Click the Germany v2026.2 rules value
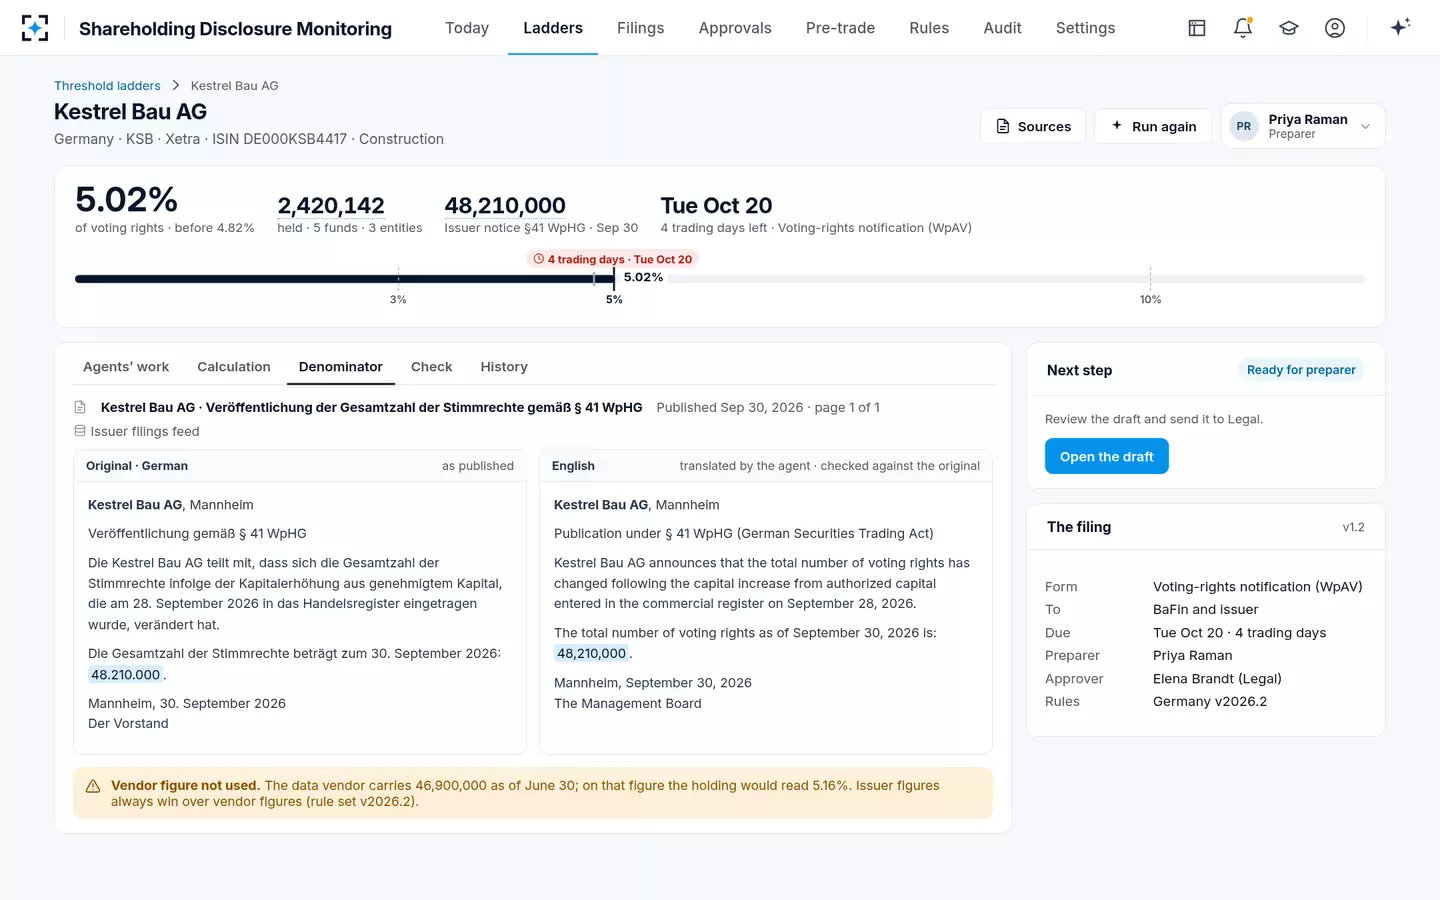Viewport: 1440px width, 900px height. (1210, 701)
